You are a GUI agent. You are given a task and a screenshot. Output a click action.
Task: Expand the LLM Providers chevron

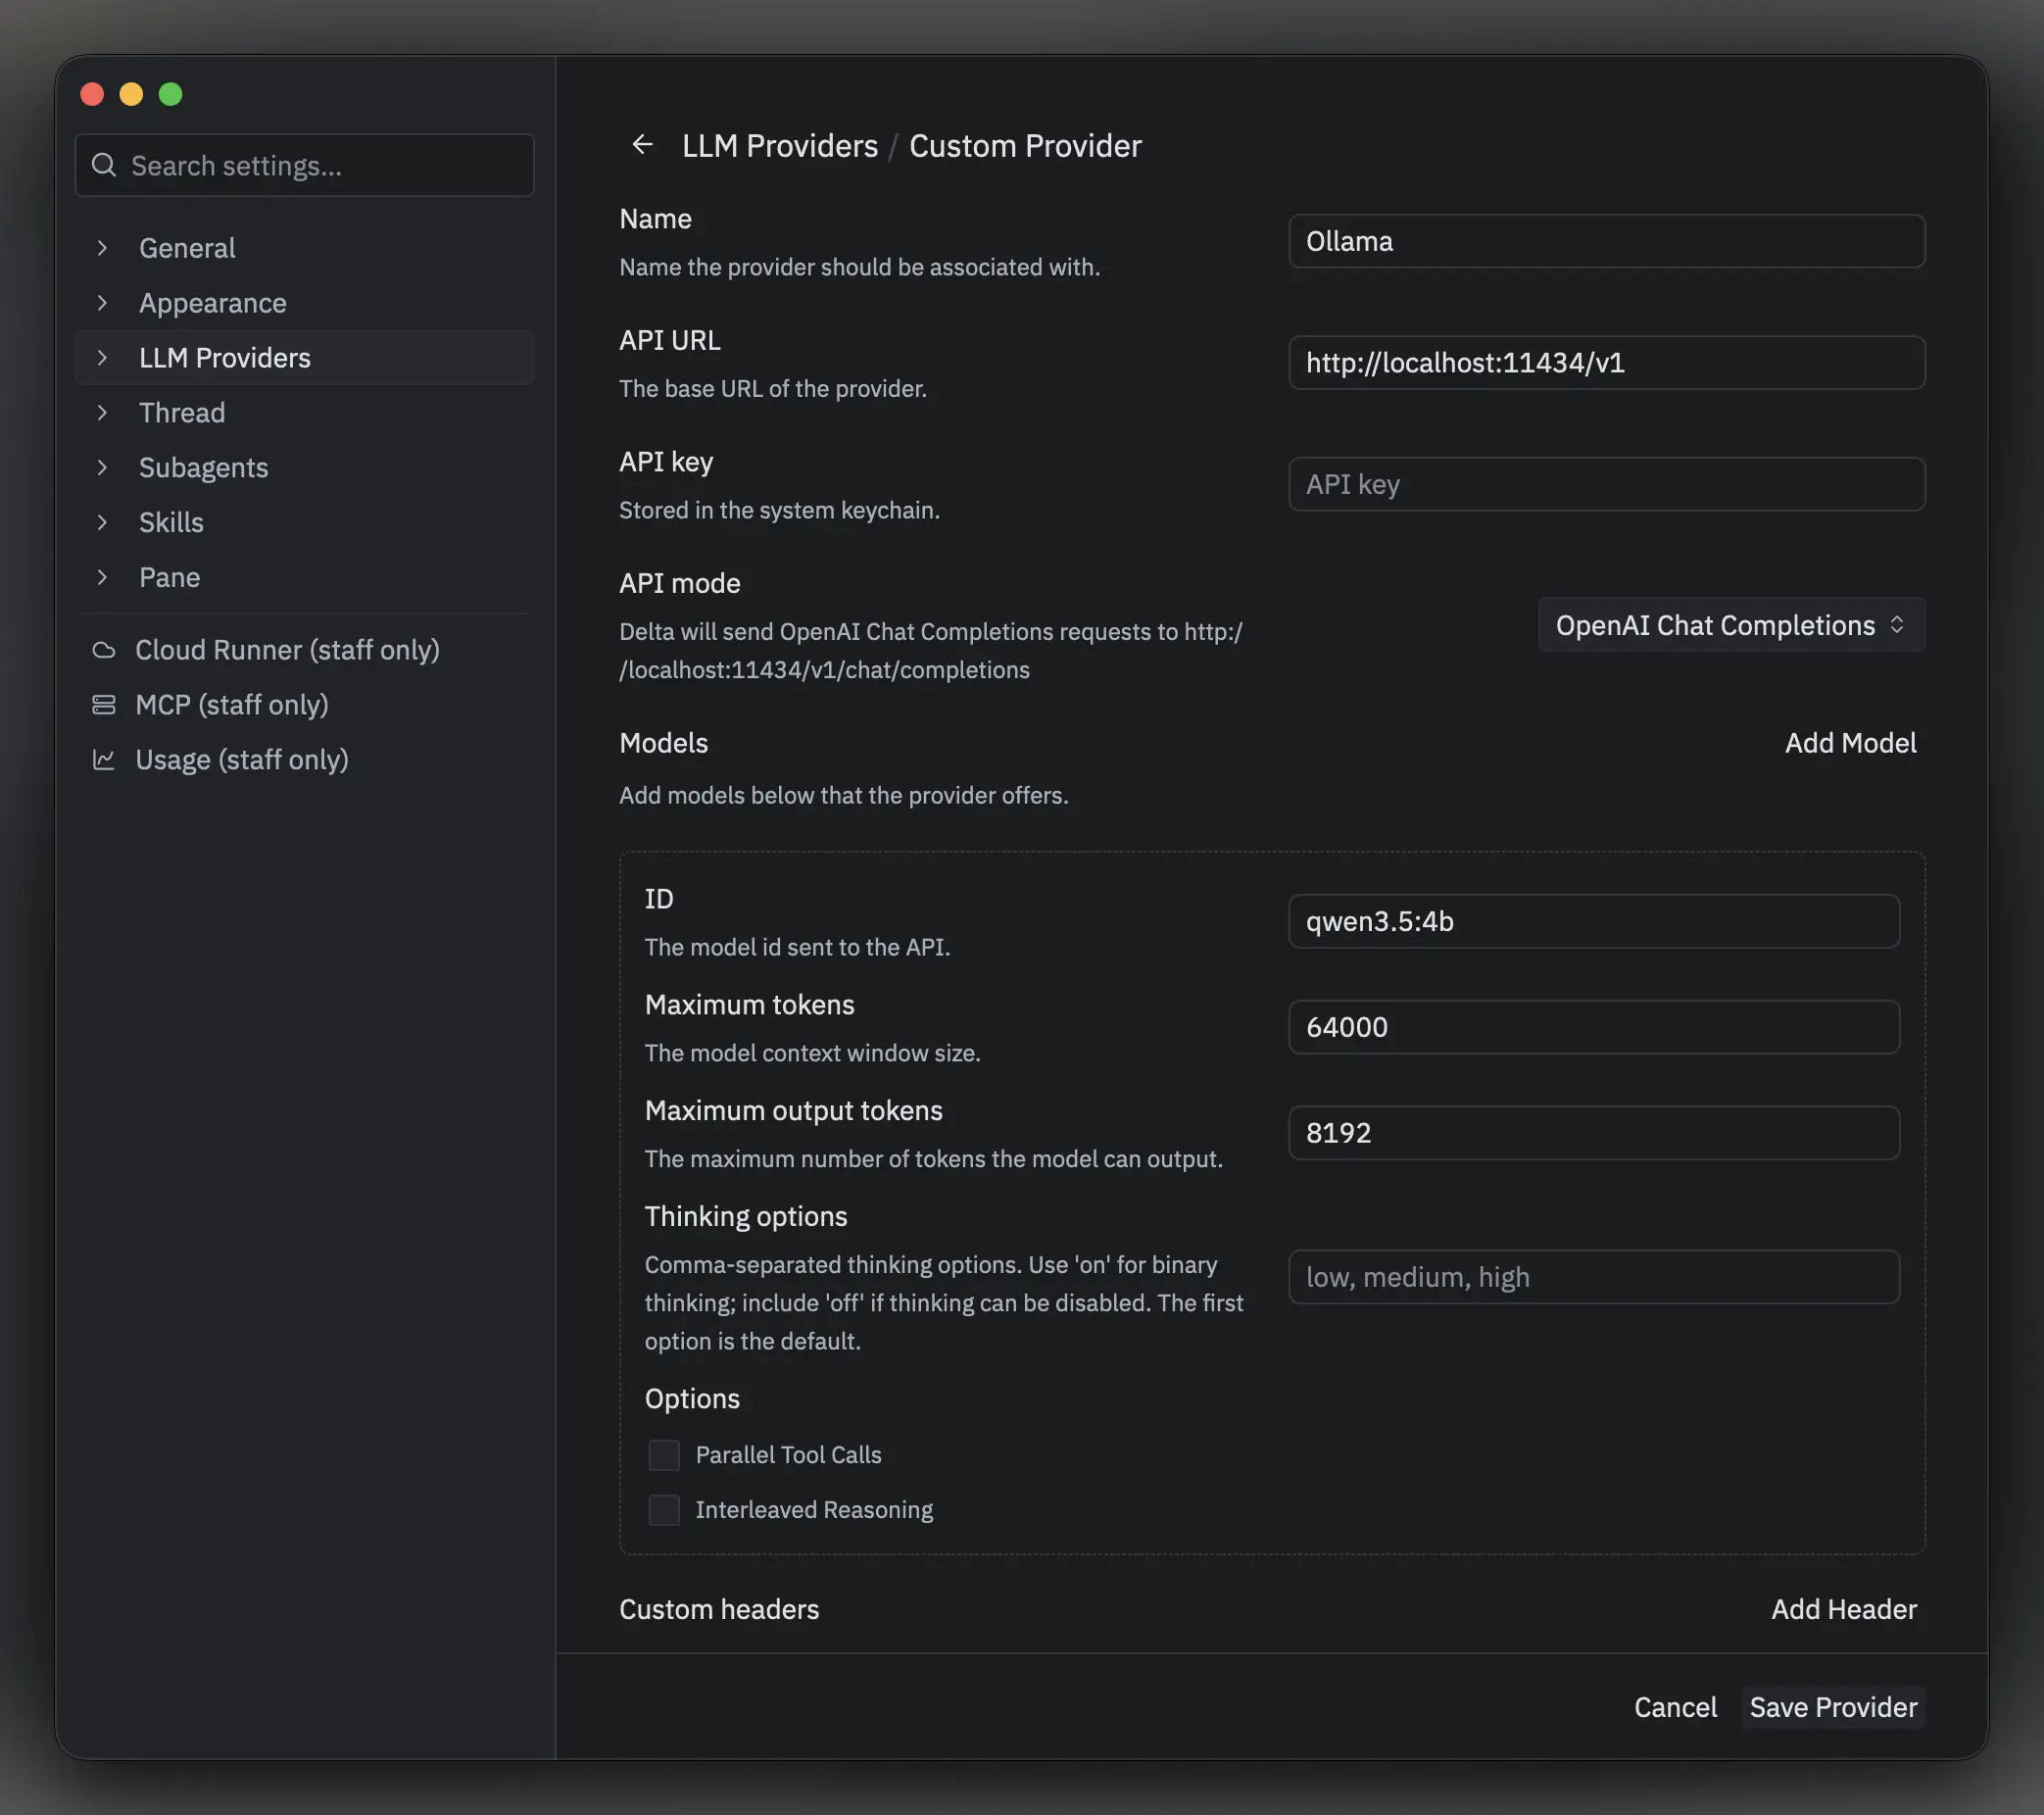[x=102, y=358]
